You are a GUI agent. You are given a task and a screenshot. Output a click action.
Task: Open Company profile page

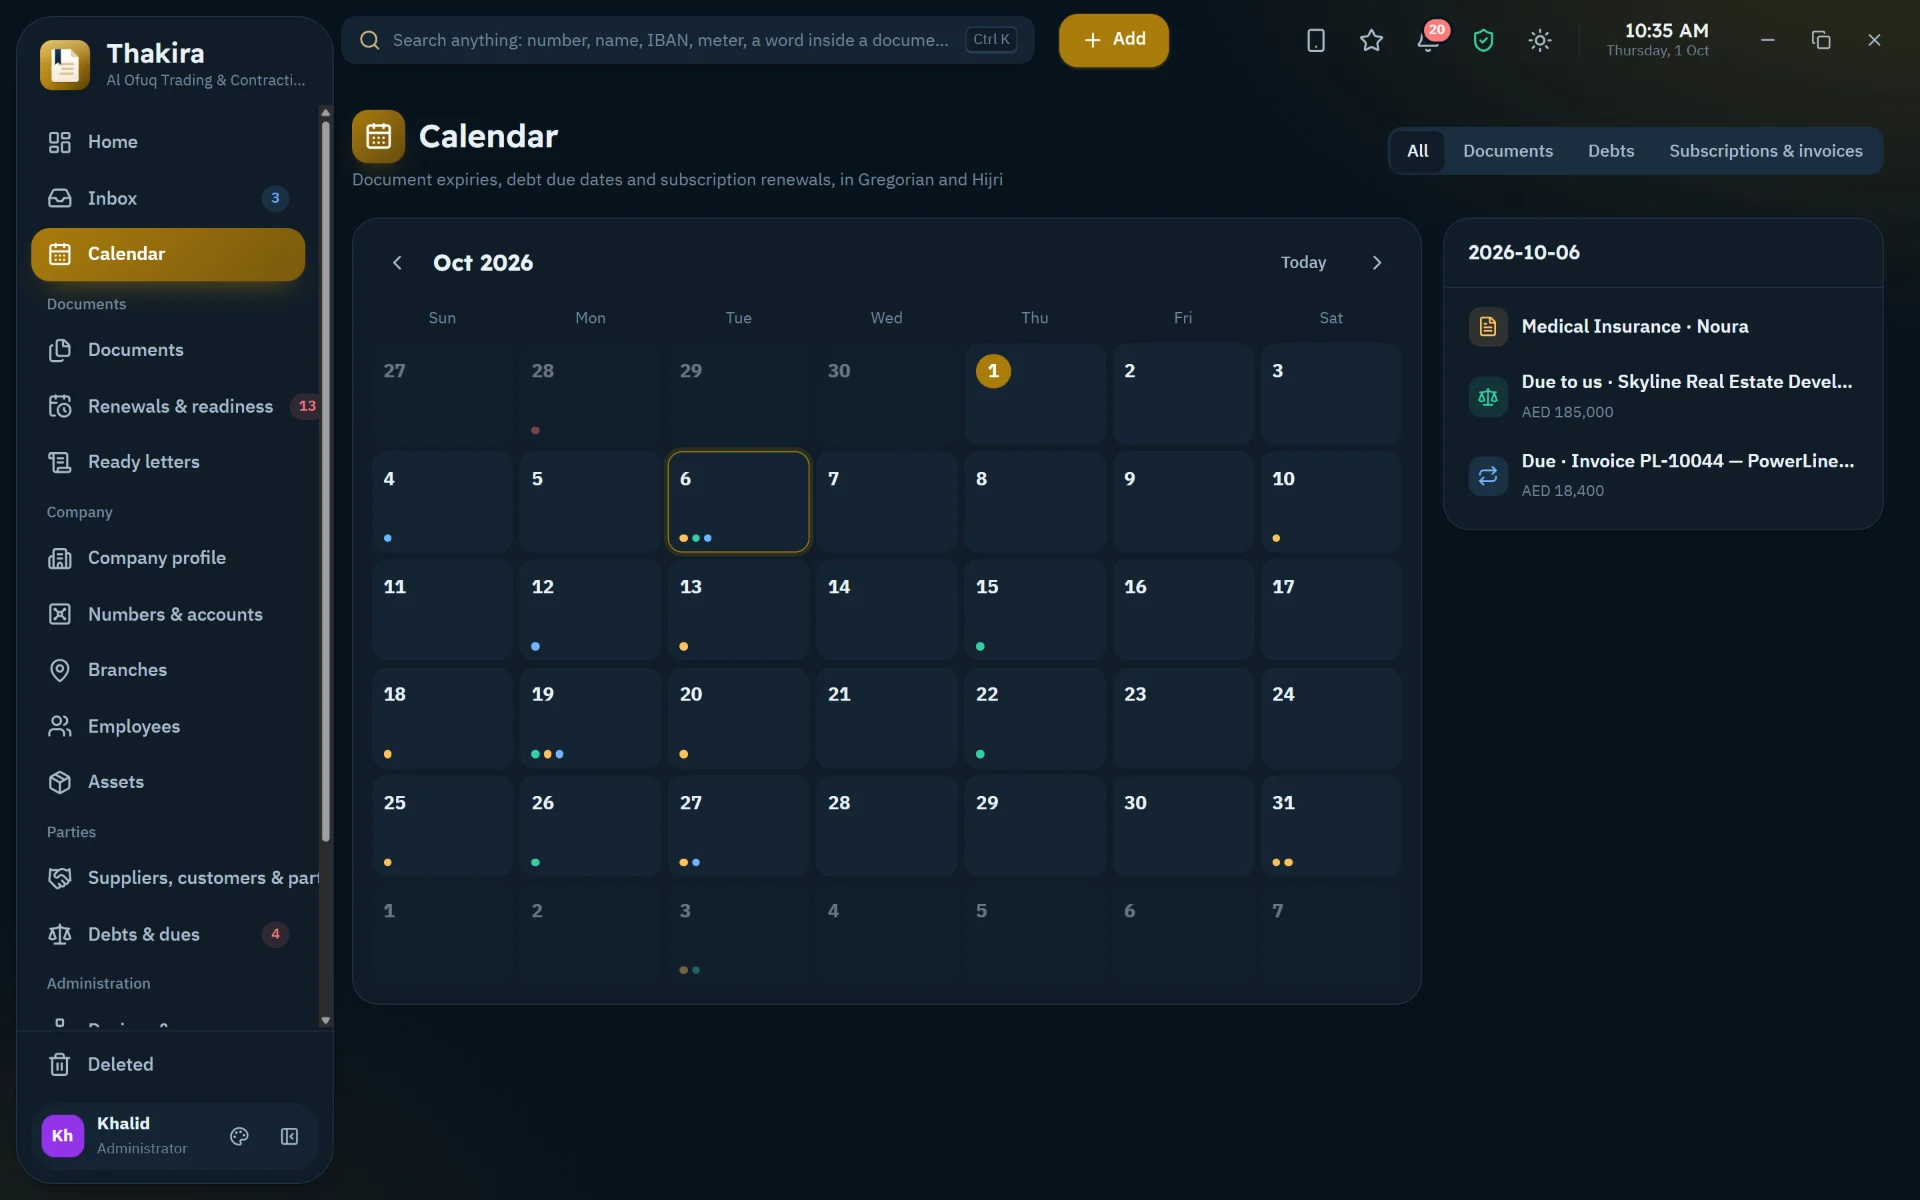coord(168,558)
